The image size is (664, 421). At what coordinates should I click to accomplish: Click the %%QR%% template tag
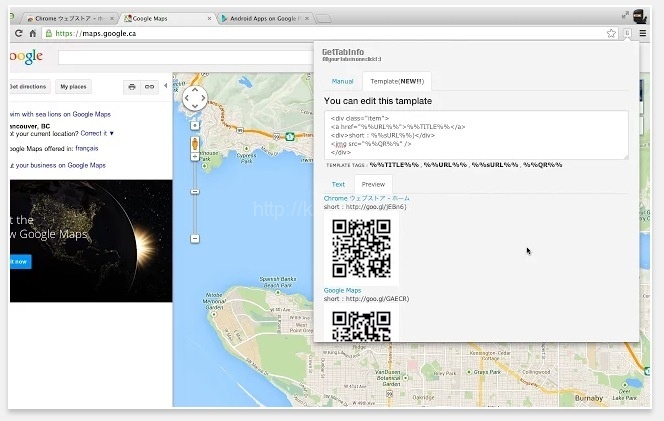coord(542,165)
